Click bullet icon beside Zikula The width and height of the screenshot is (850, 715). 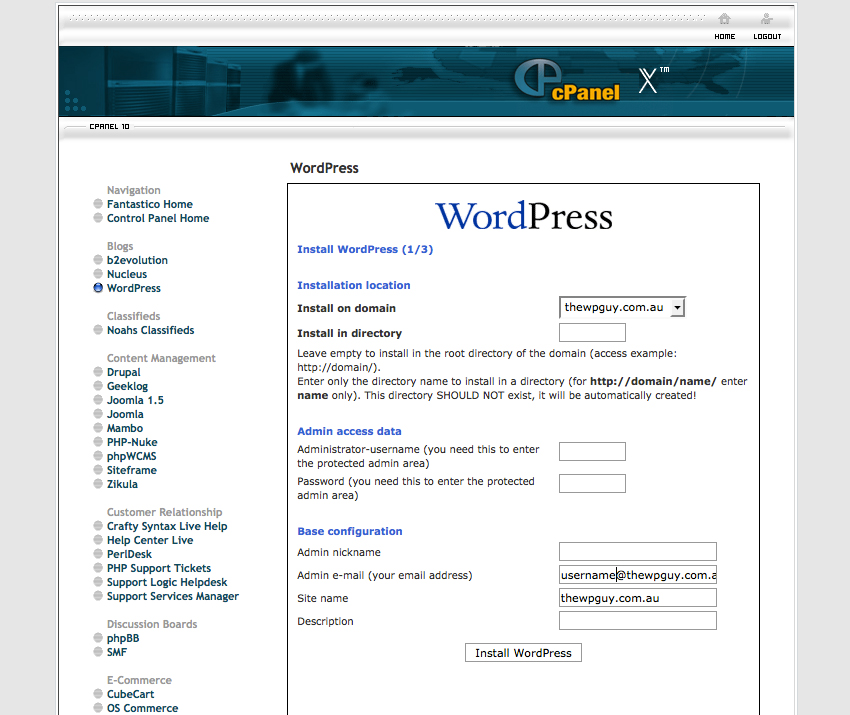(98, 484)
